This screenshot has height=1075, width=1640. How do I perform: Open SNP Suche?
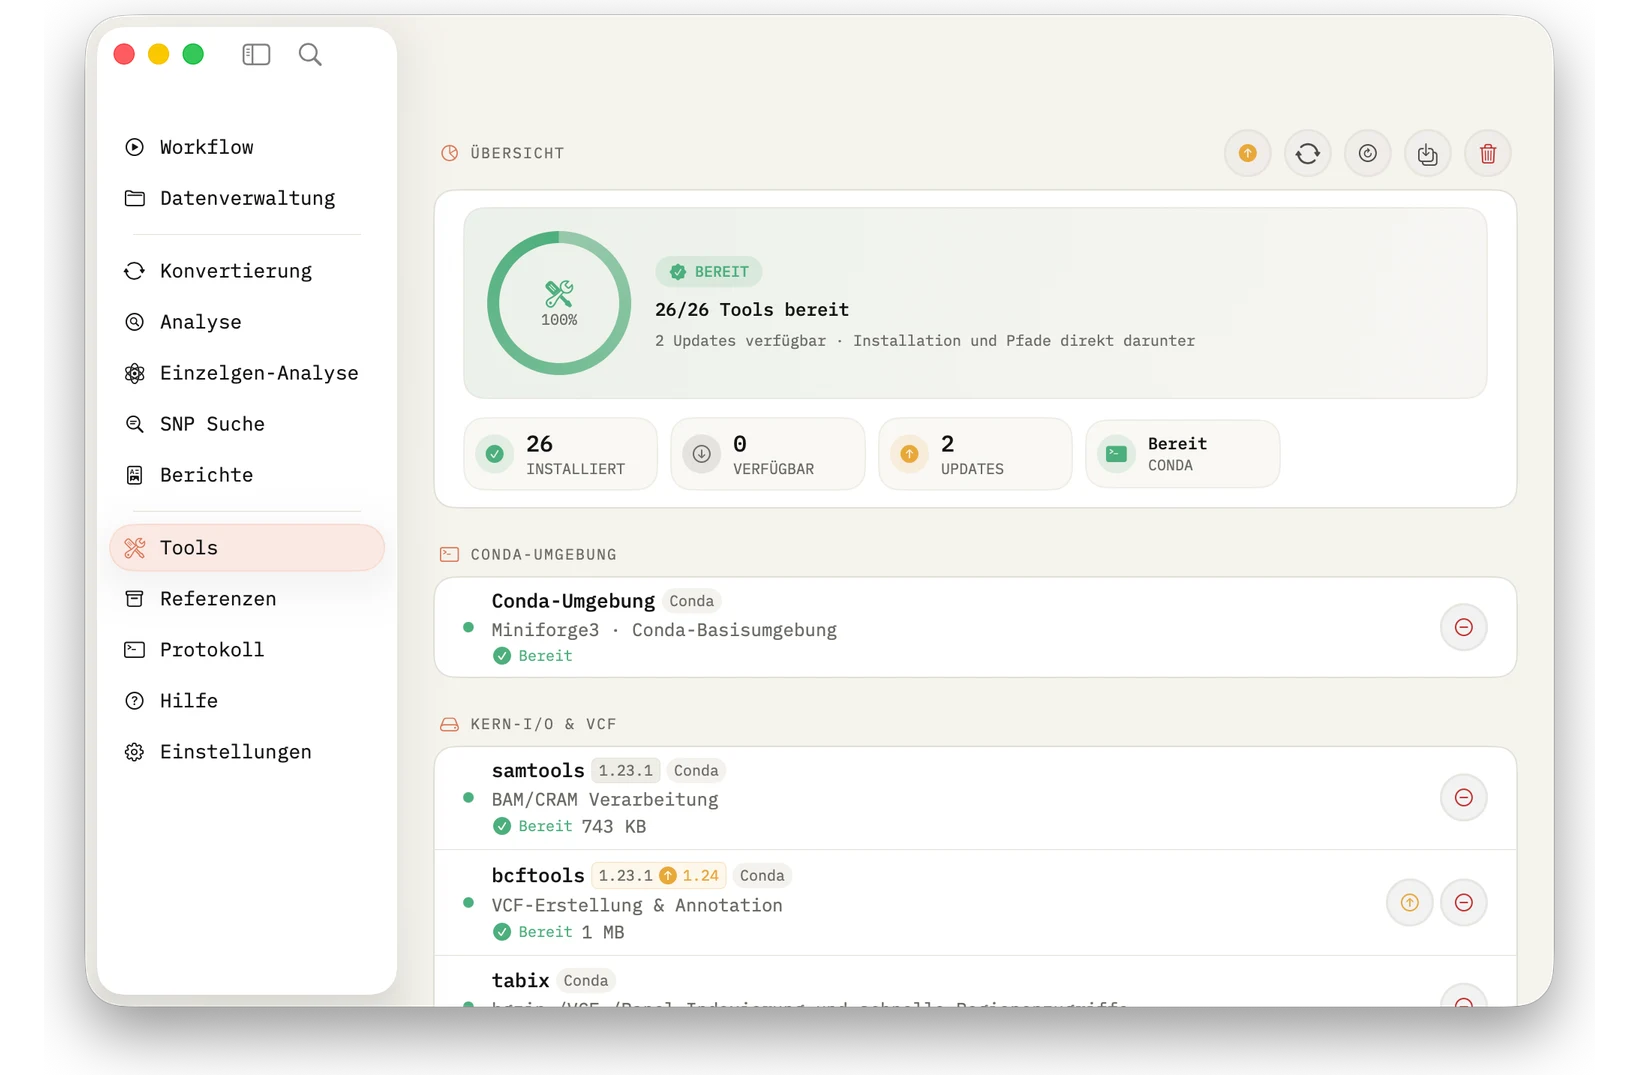pos(247,424)
